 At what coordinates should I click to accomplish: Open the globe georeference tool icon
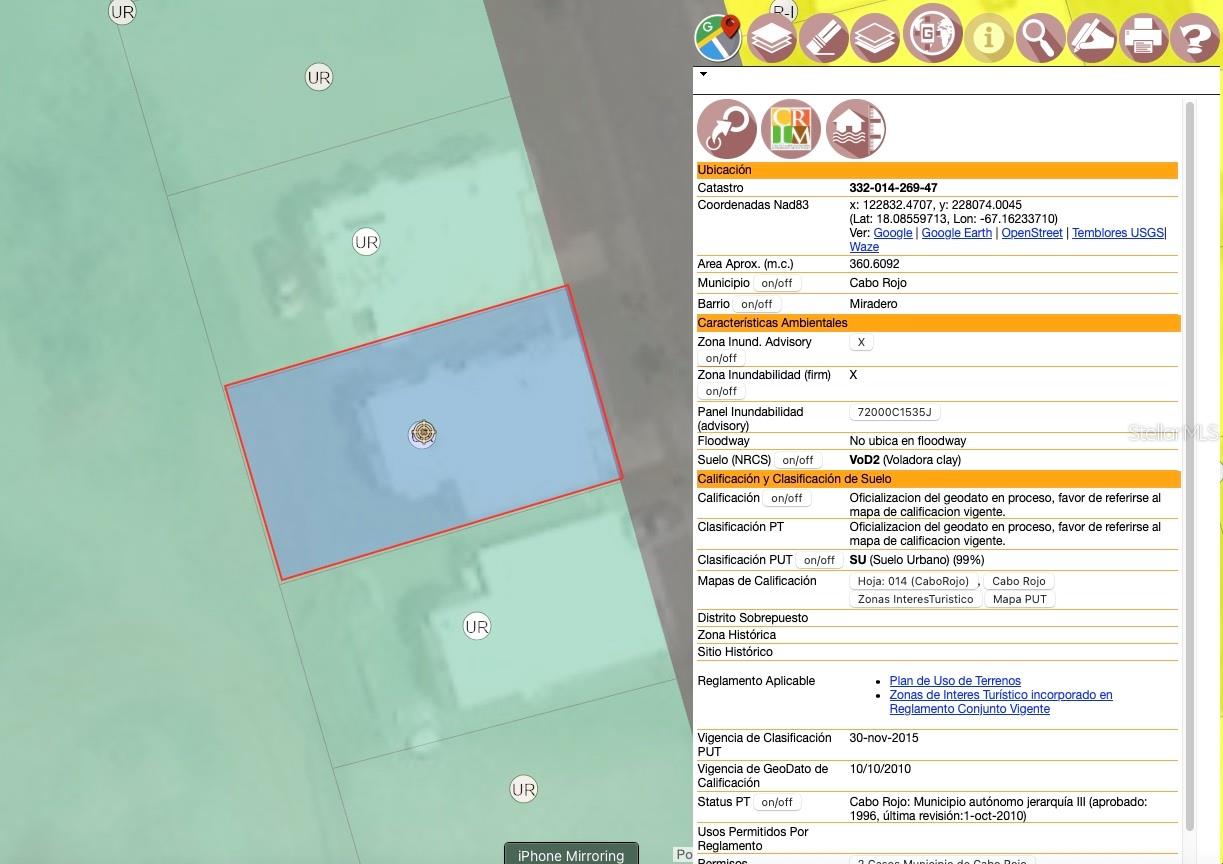932,34
